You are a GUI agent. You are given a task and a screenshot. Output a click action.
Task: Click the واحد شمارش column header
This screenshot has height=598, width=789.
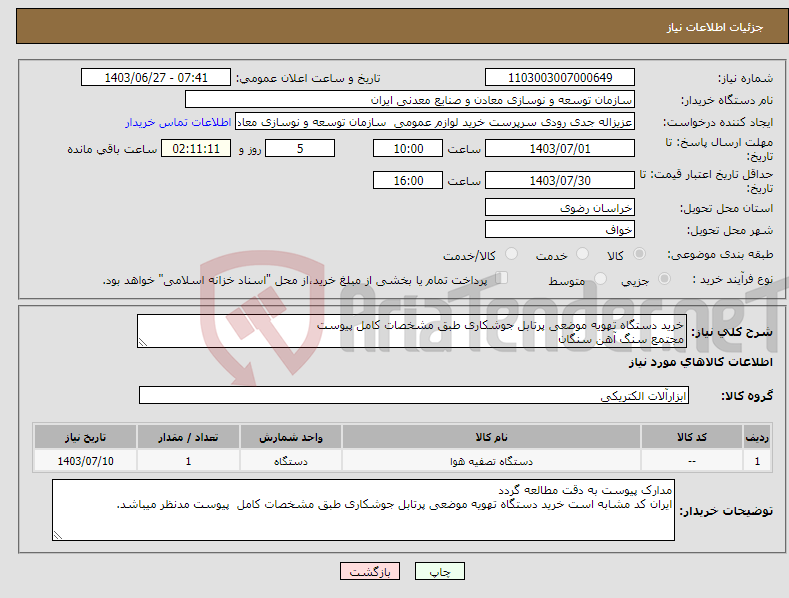click(x=291, y=437)
